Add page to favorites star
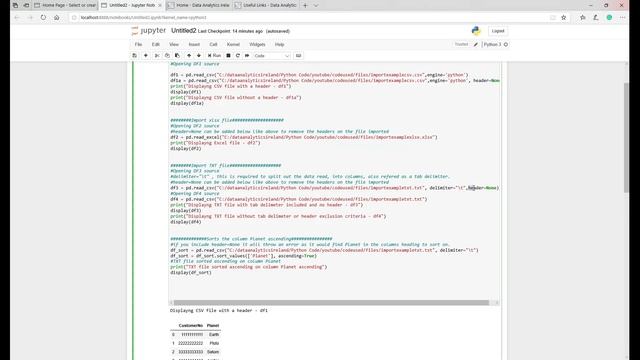The image size is (640, 360). tap(564, 18)
